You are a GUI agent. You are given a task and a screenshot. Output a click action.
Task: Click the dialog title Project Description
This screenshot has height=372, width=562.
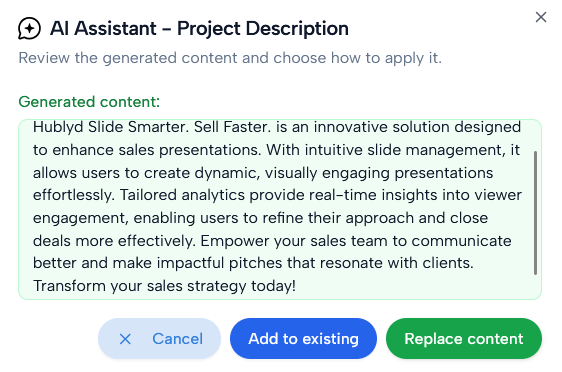263,29
